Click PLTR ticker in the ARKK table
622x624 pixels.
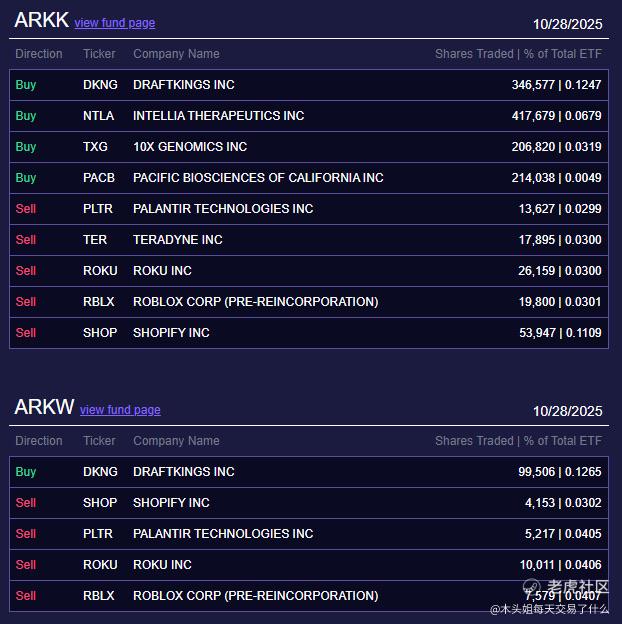(98, 209)
